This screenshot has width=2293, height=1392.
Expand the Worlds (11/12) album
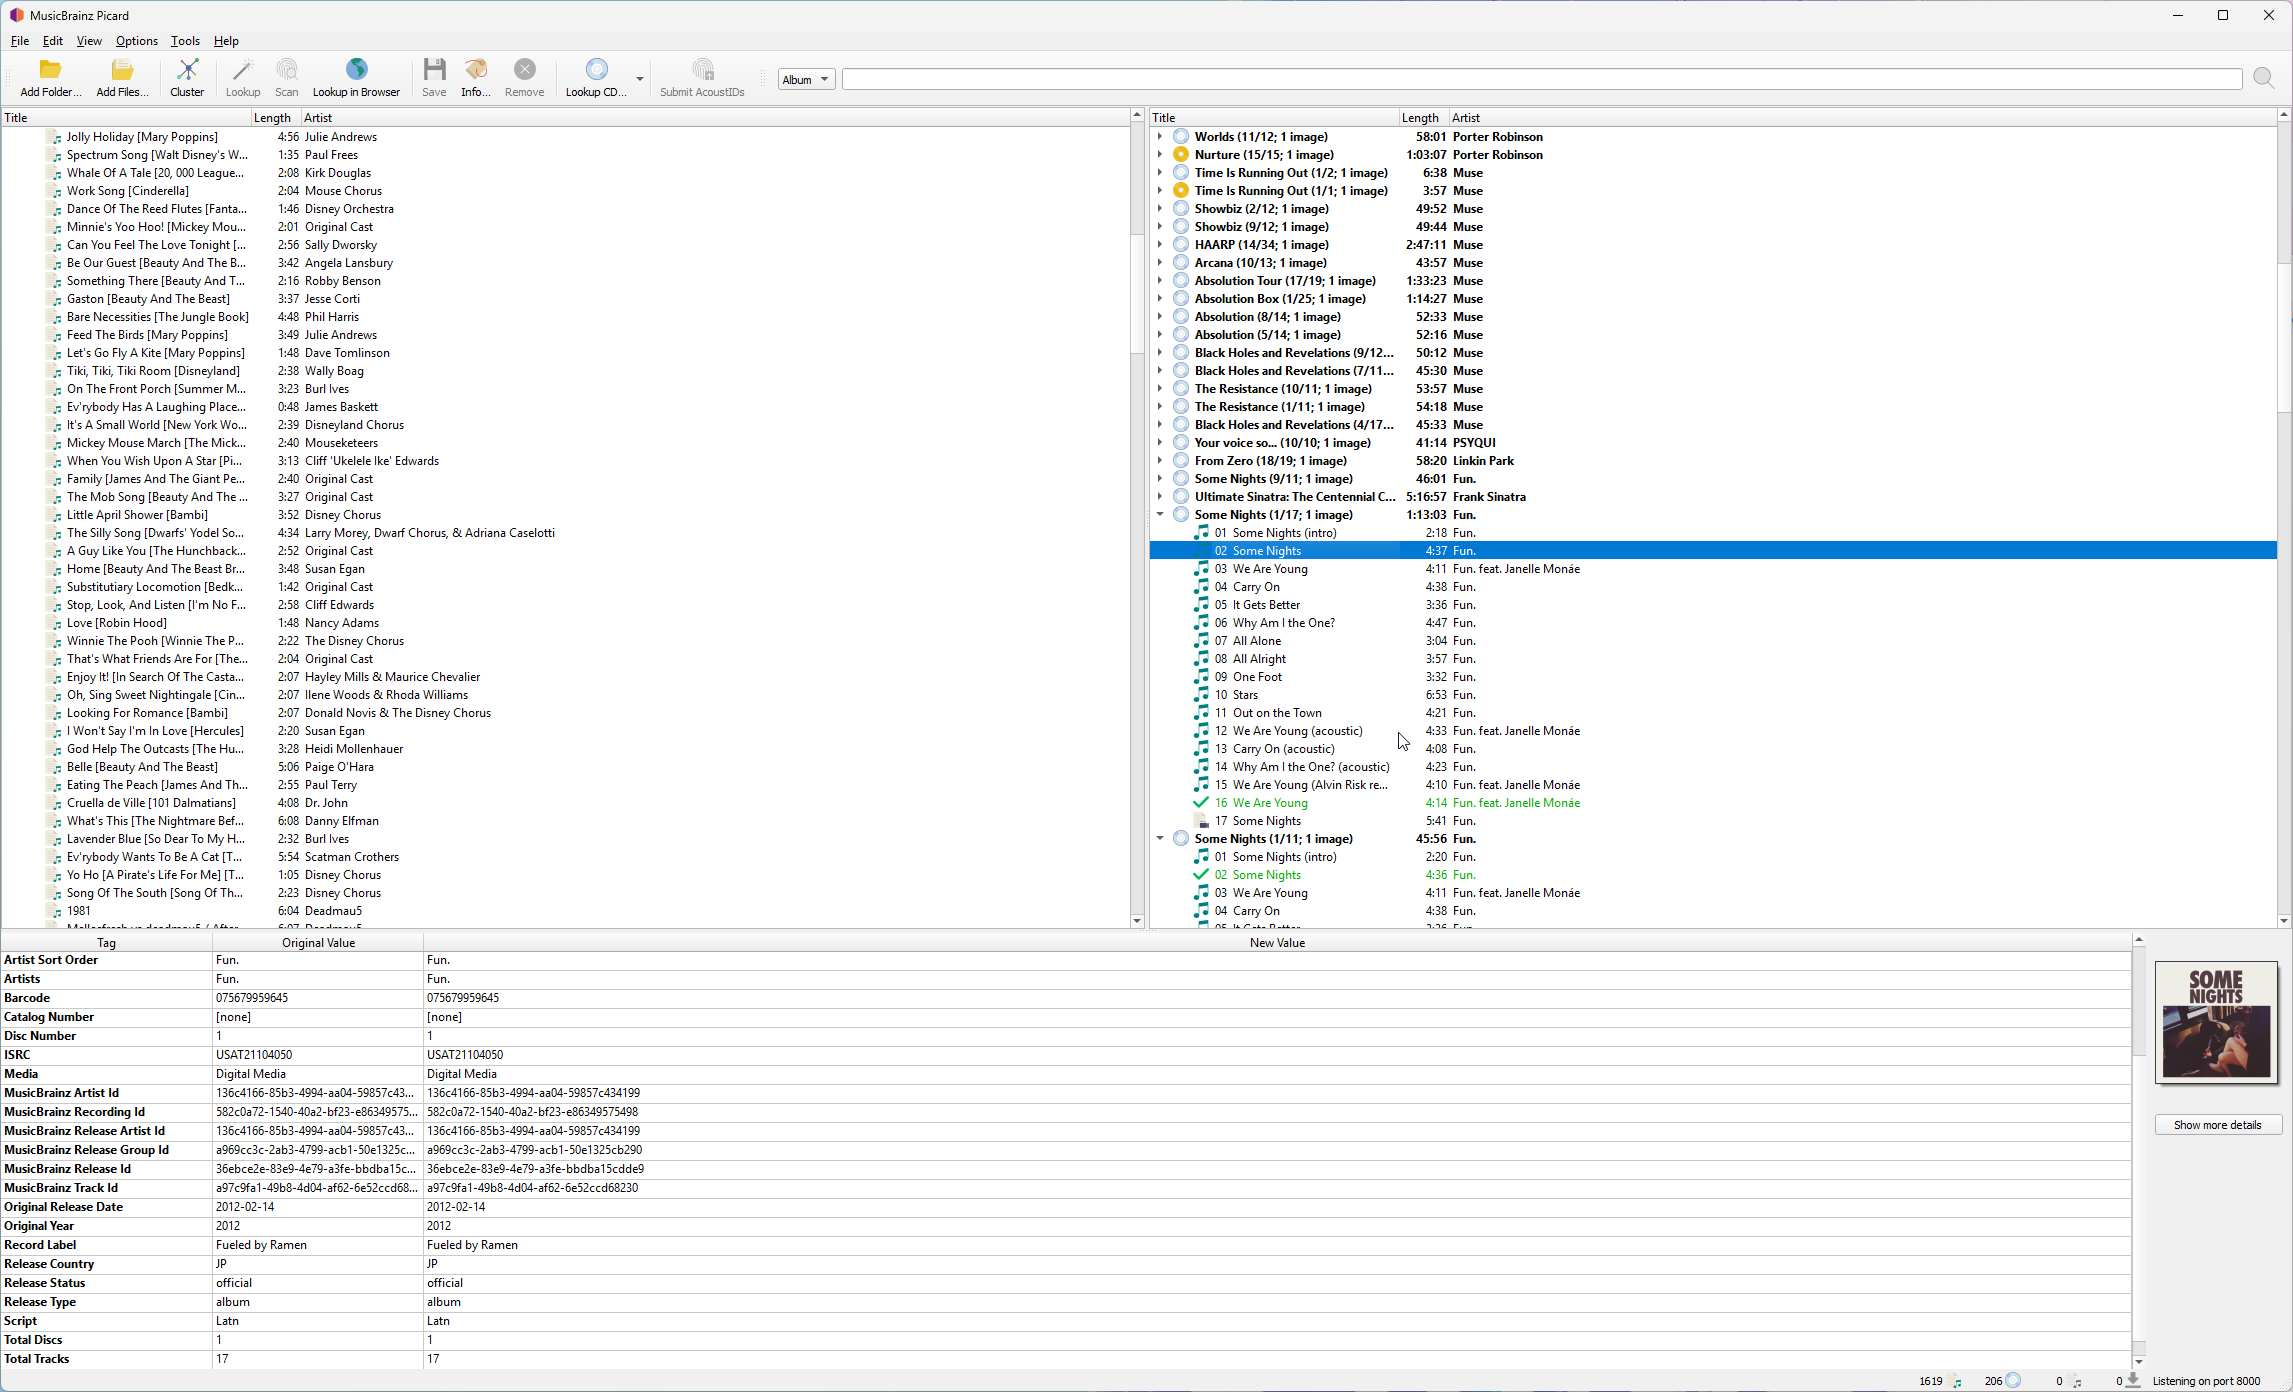[1160, 137]
